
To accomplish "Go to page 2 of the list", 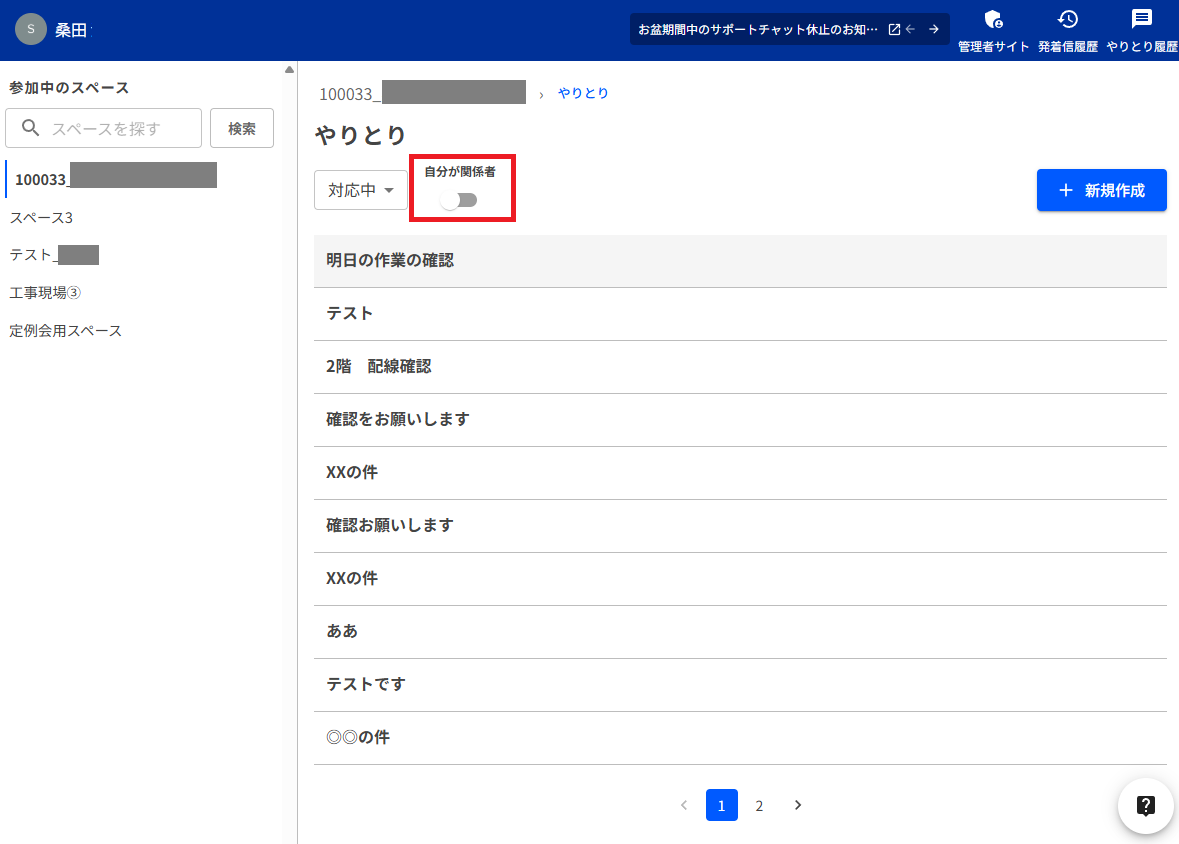I will coord(759,805).
